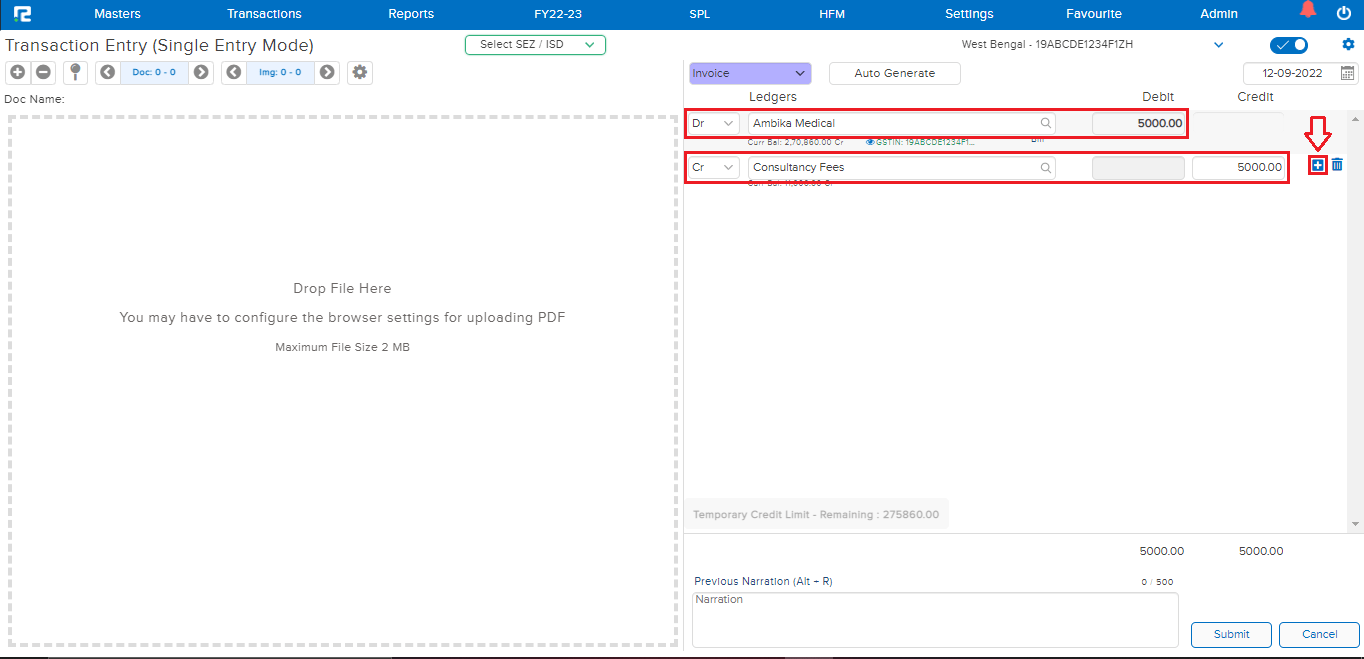Change Dr type for Ambika Medical
The width and height of the screenshot is (1364, 659).
(714, 123)
